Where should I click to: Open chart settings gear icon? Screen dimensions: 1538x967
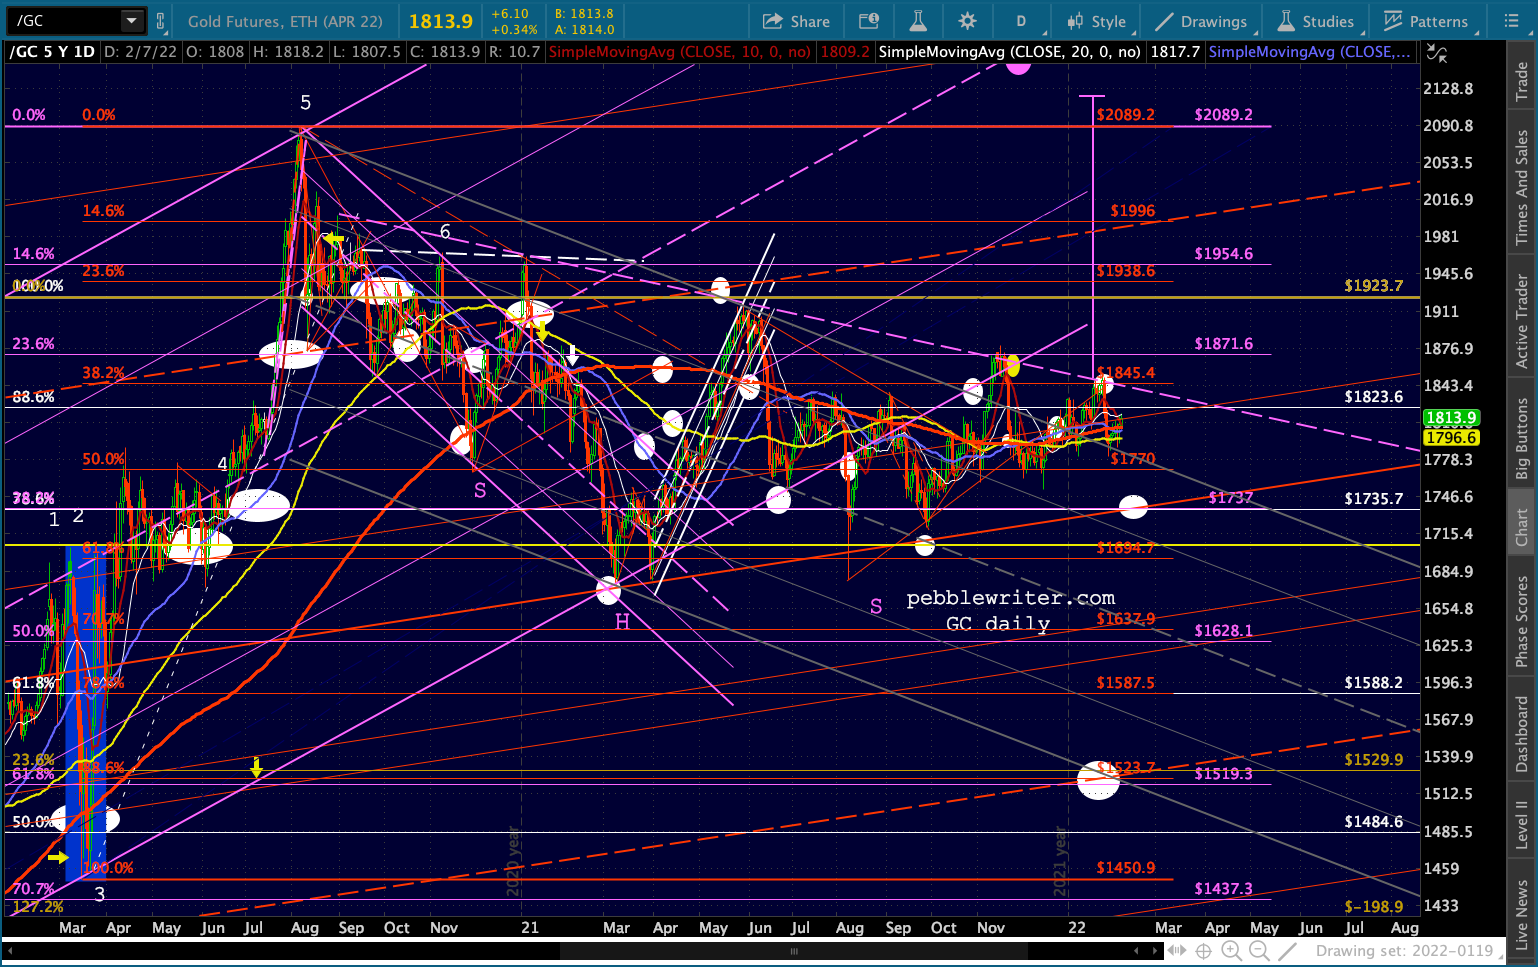tap(967, 21)
